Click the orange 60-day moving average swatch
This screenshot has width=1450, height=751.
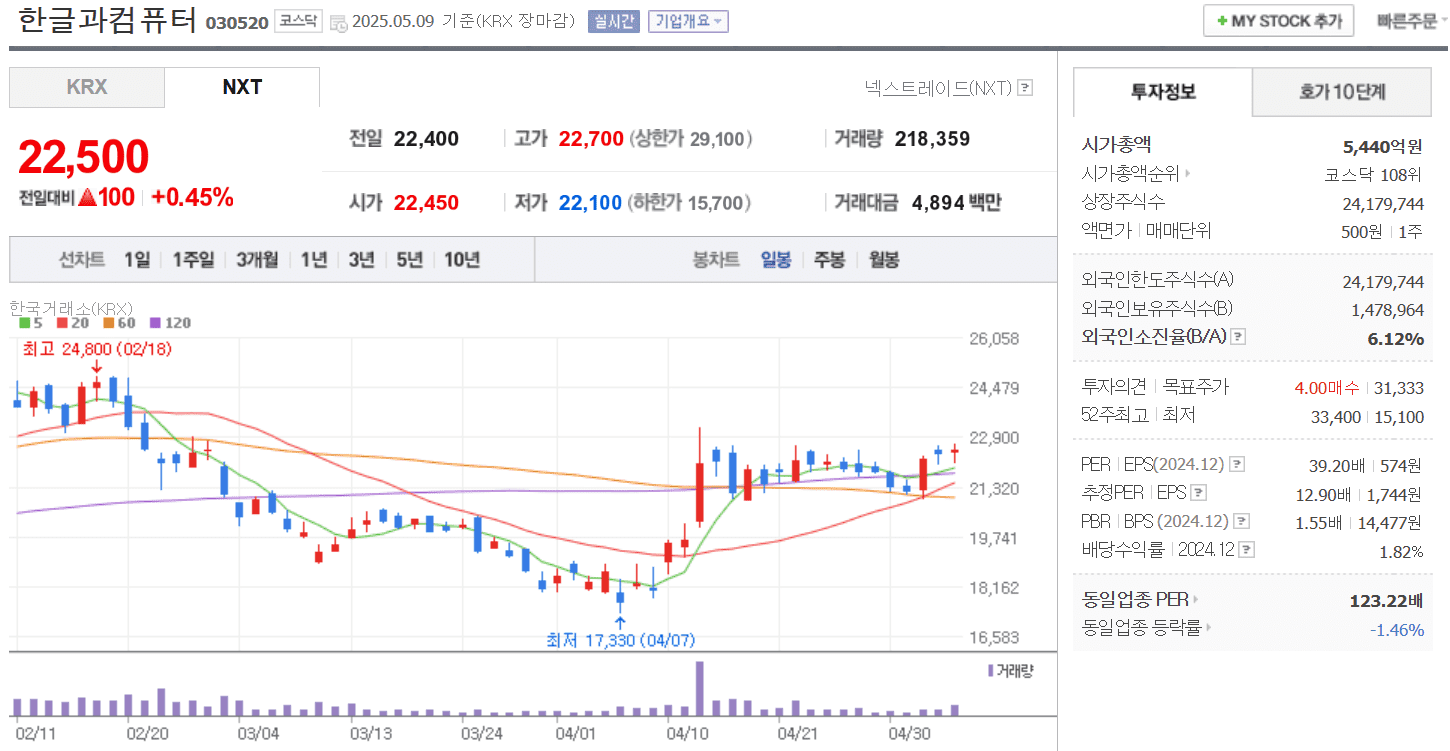click(108, 323)
